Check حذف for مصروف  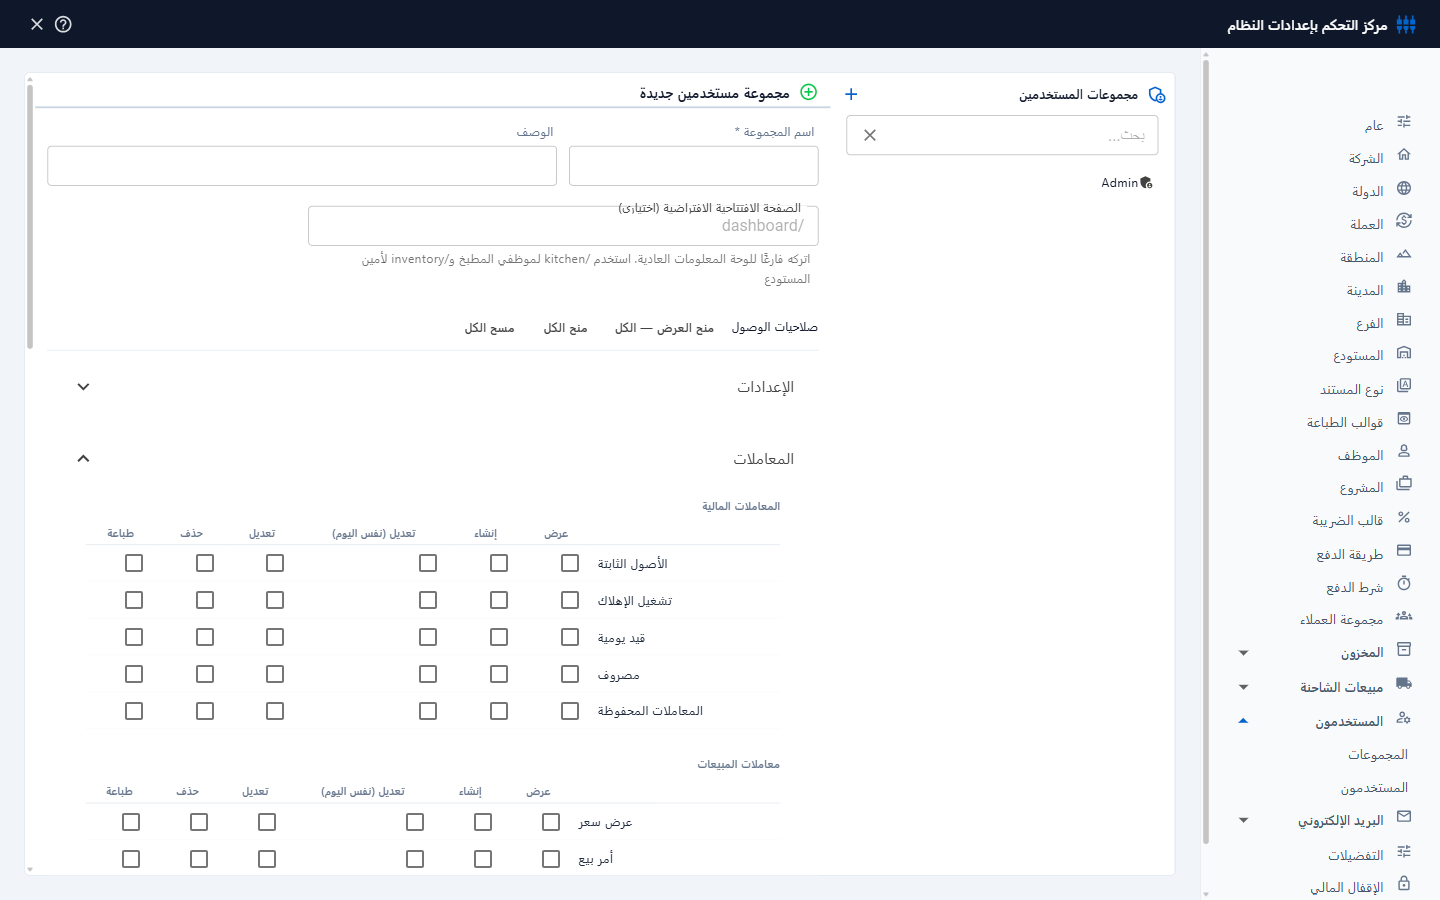pos(205,674)
